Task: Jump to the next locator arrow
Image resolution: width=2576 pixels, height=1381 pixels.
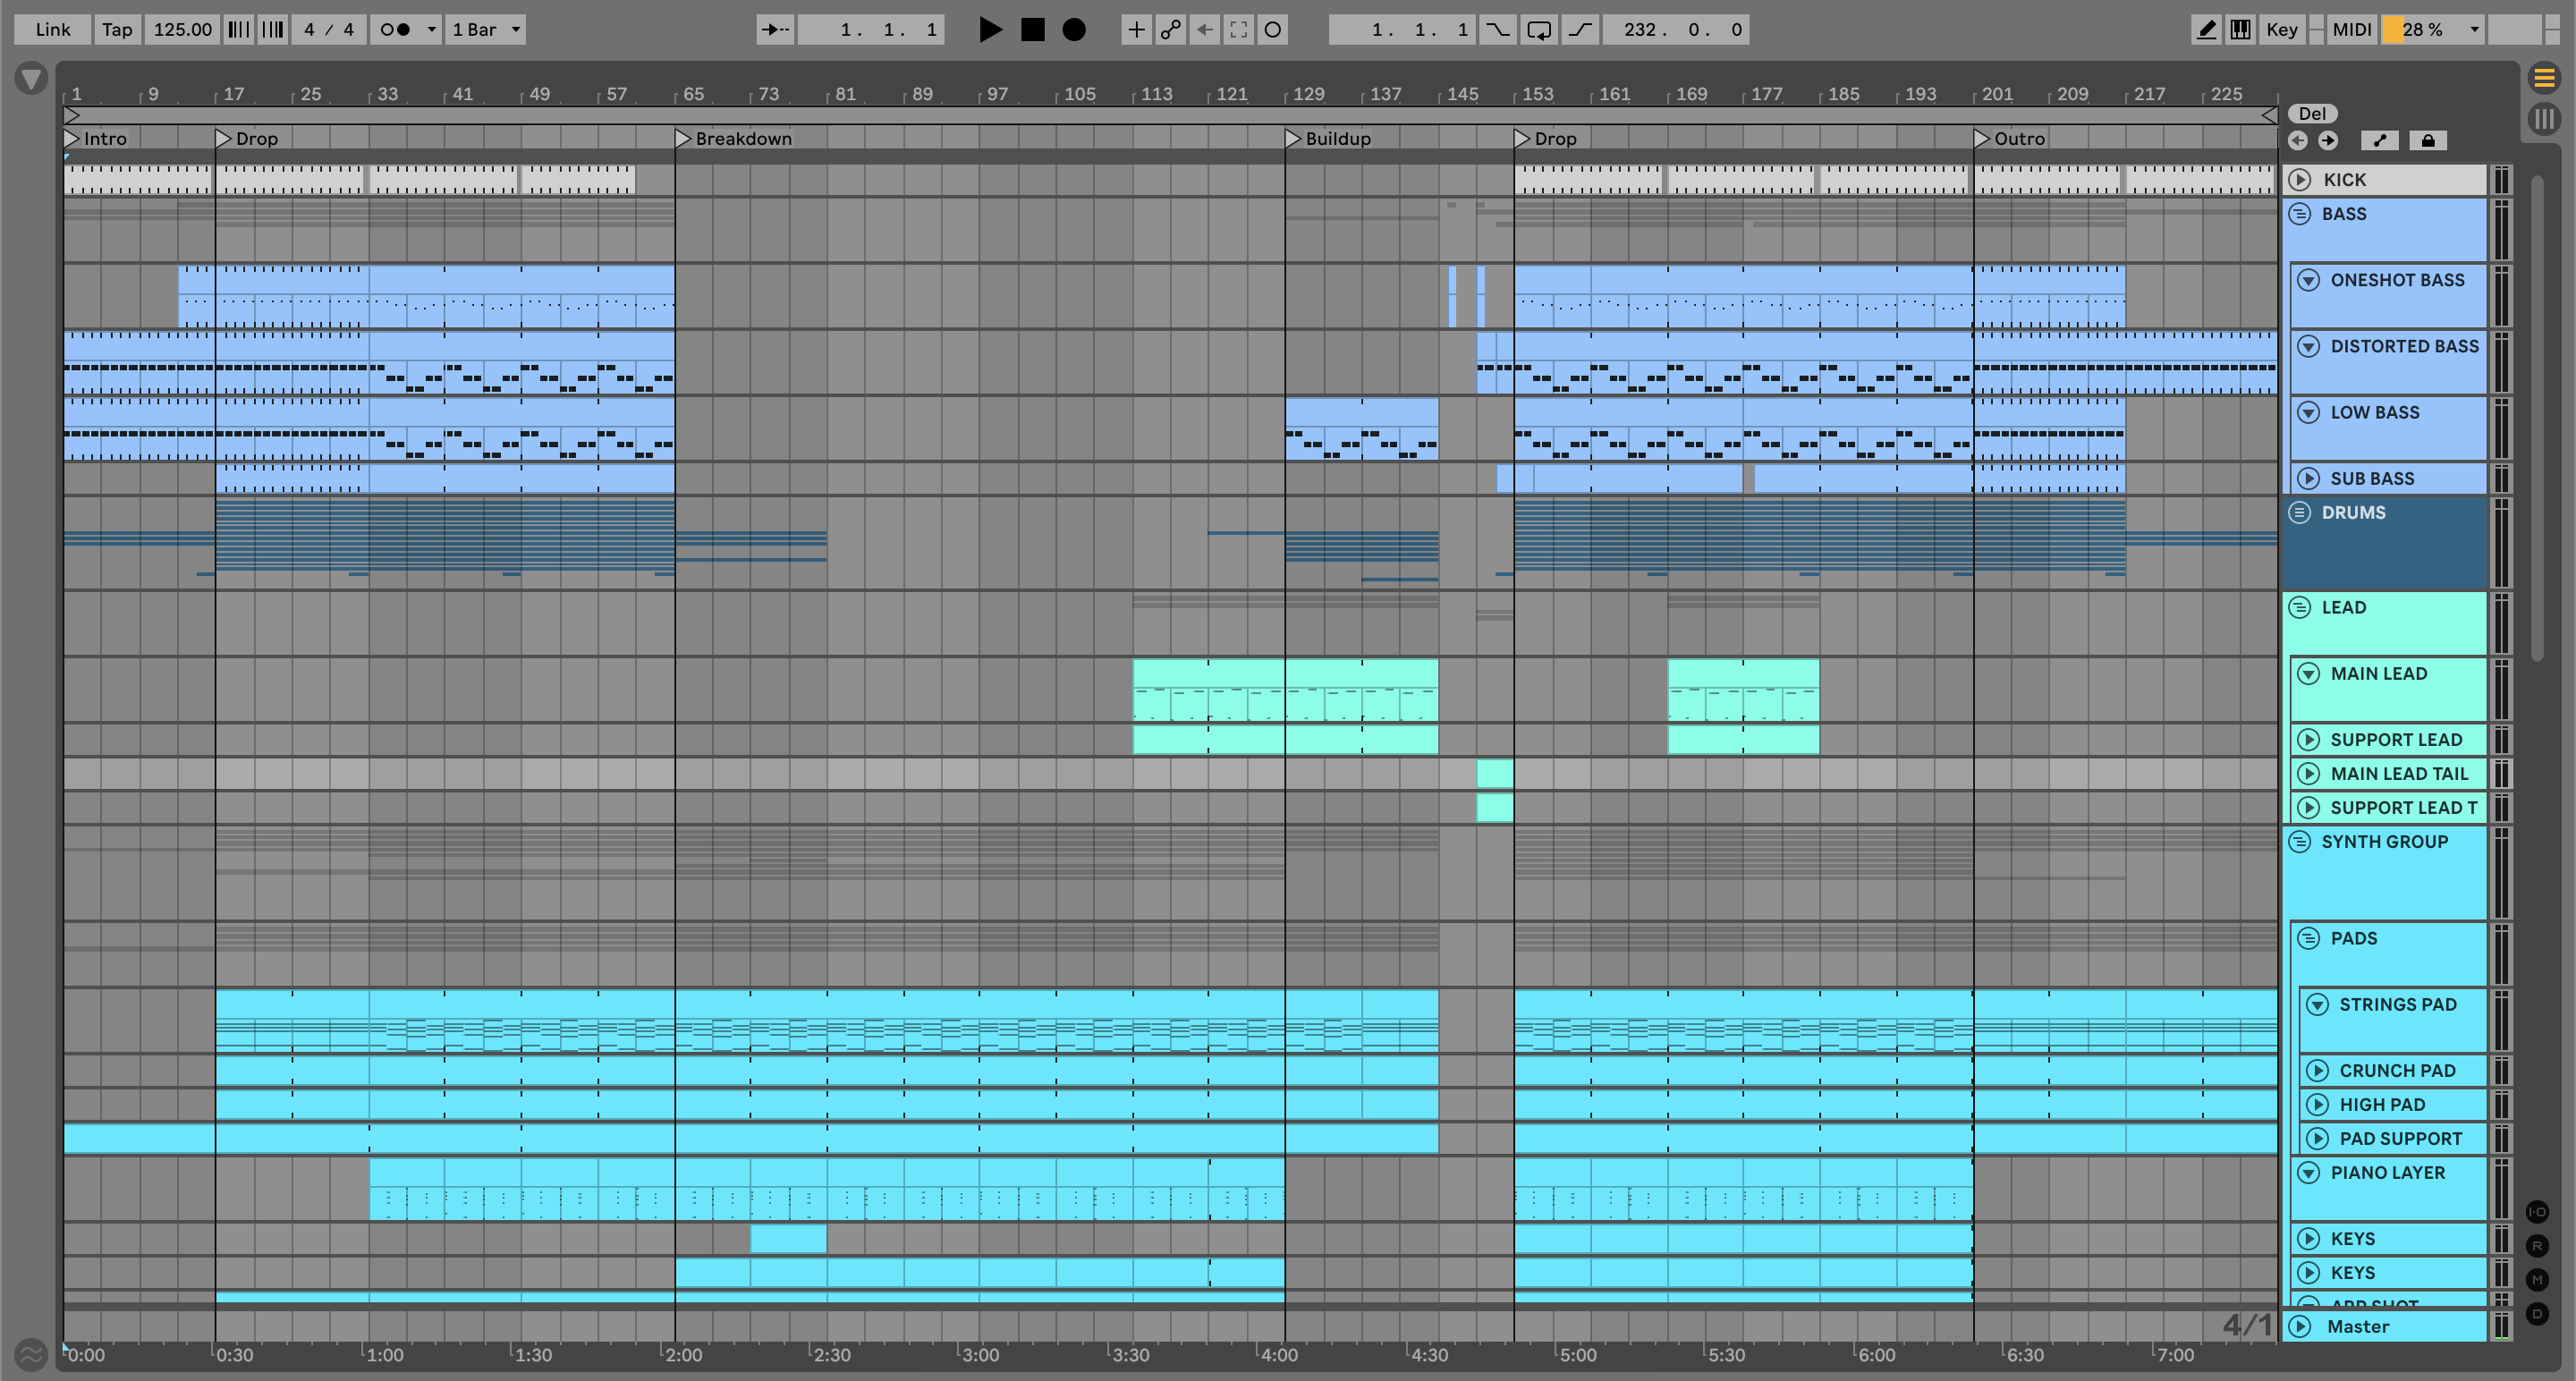Action: [2328, 140]
